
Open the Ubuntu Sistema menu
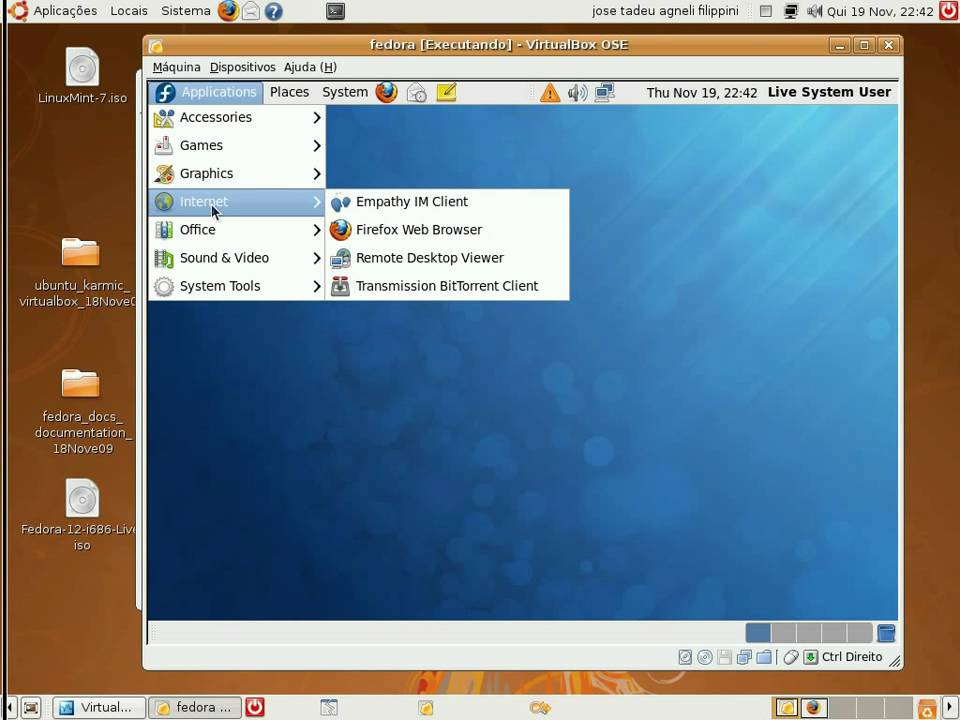186,10
